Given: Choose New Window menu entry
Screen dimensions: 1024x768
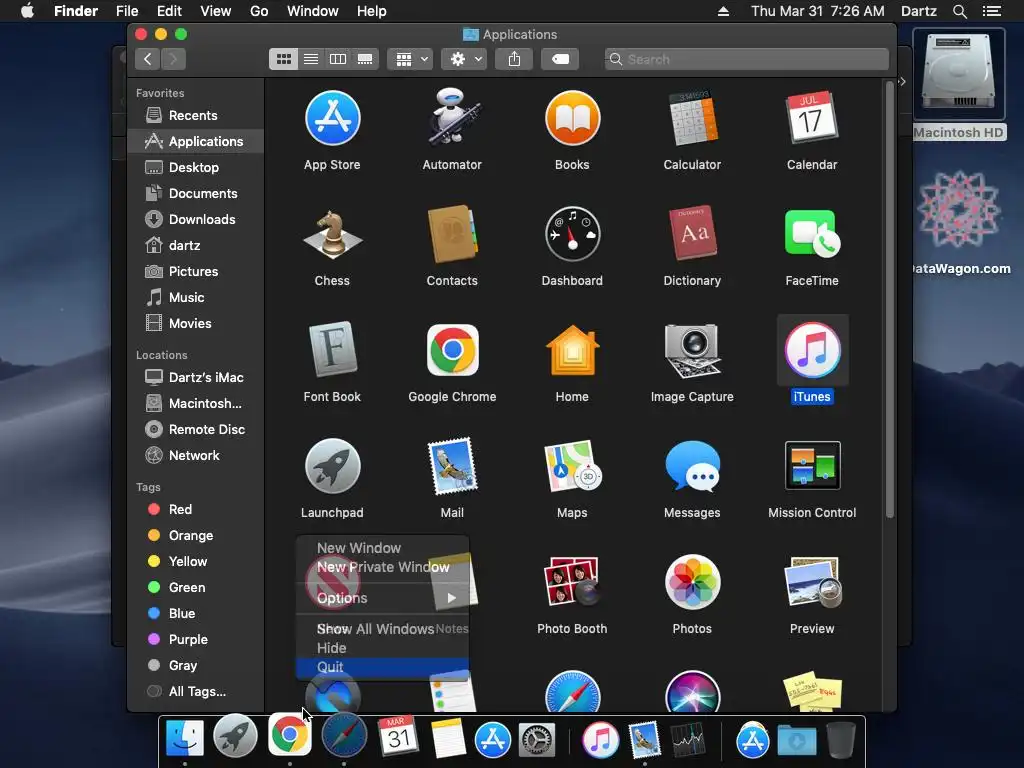Looking at the screenshot, I should click(382, 548).
